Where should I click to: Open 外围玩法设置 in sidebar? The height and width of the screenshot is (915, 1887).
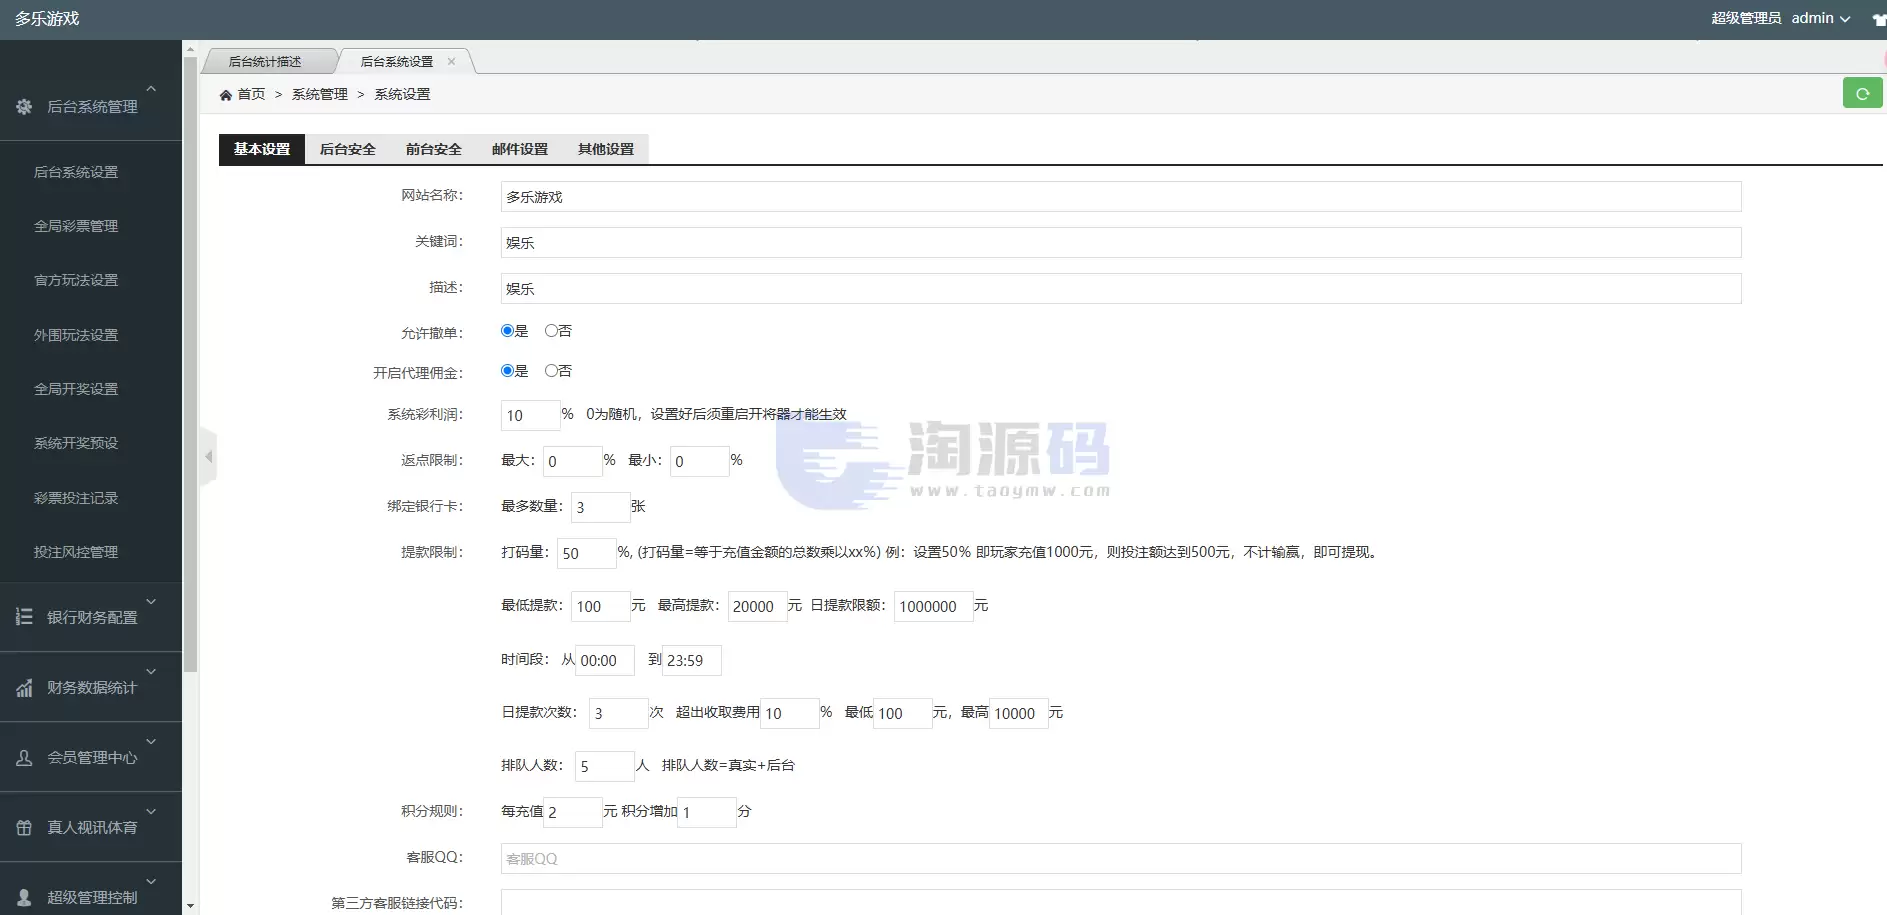[76, 335]
